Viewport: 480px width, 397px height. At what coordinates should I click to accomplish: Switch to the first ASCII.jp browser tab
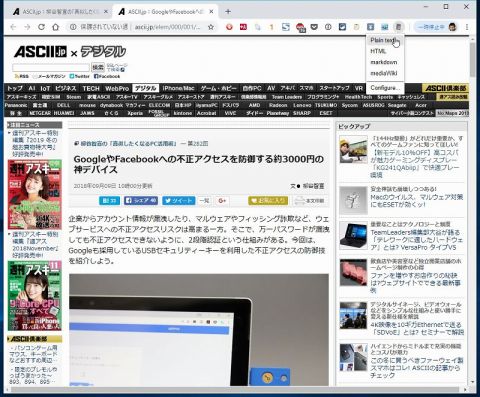tap(60, 12)
